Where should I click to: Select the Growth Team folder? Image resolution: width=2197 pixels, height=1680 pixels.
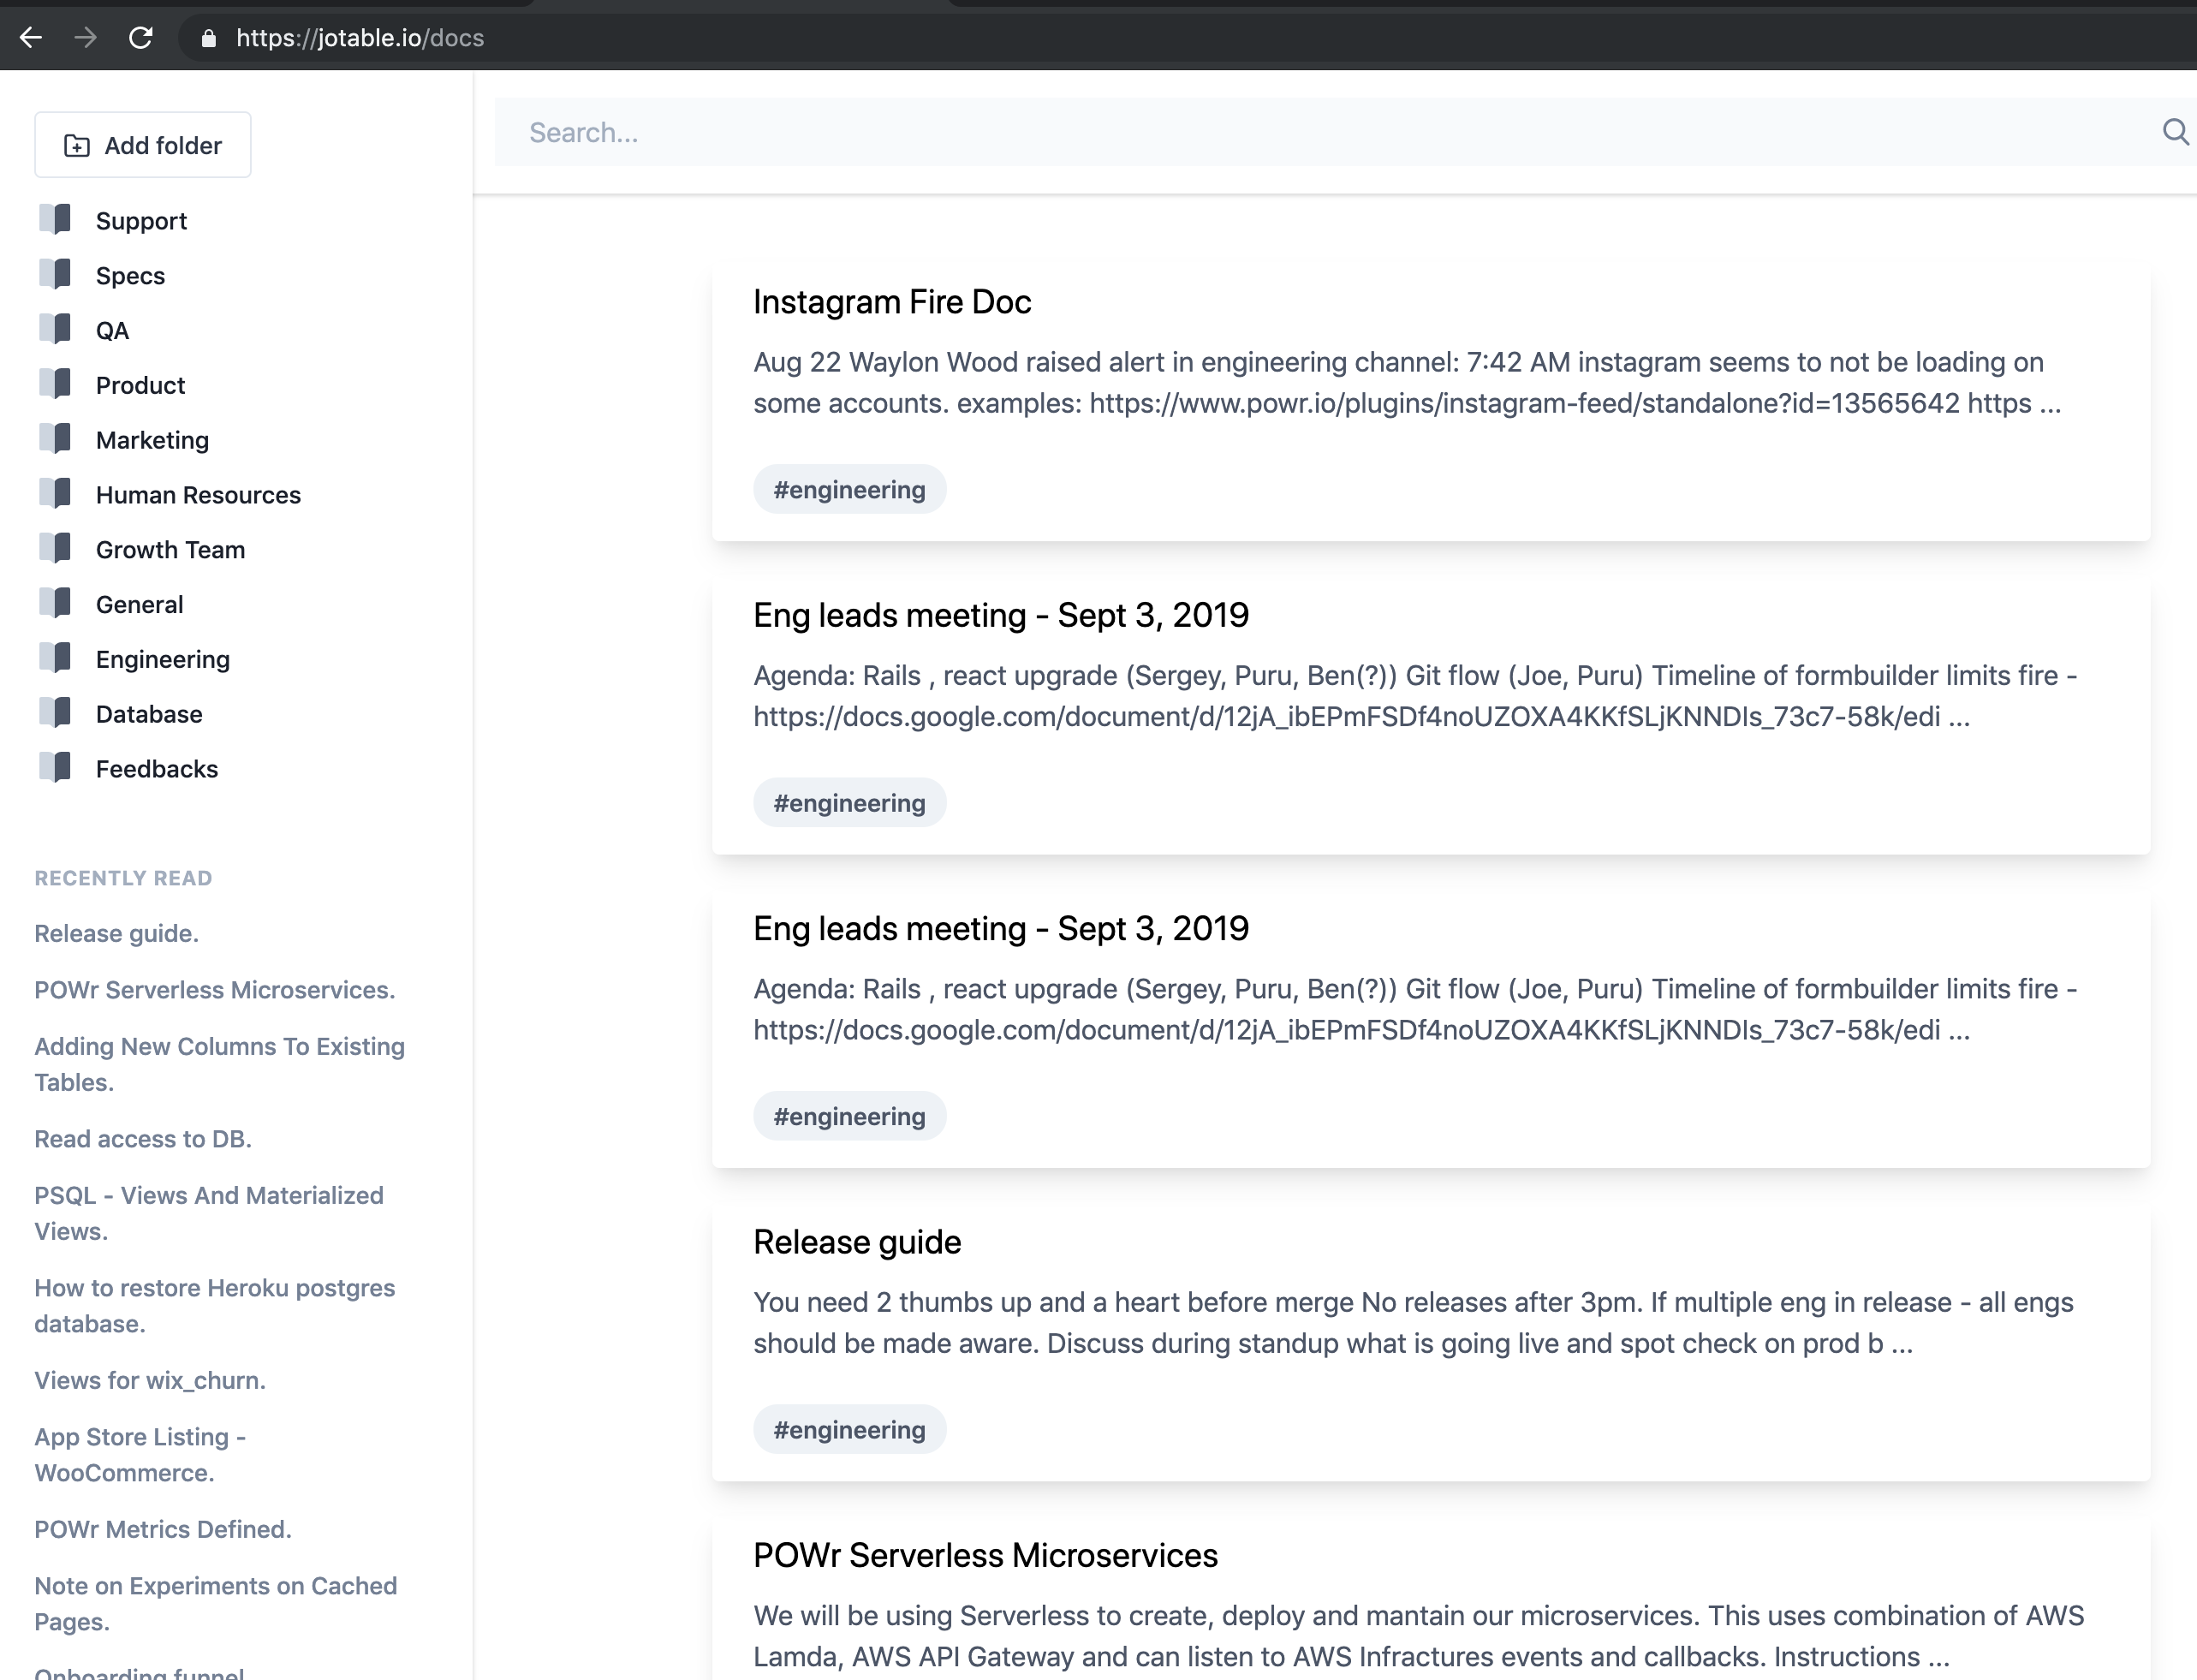pos(170,548)
